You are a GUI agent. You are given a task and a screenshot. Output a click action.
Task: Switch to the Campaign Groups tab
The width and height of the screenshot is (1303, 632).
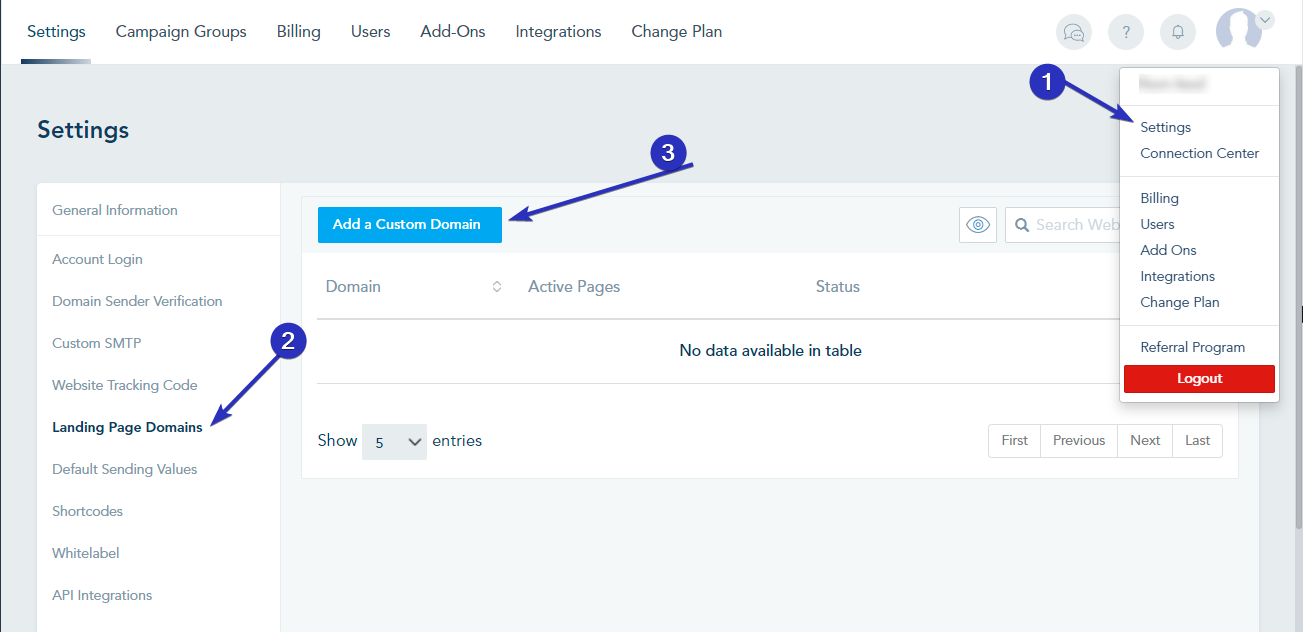(x=181, y=31)
